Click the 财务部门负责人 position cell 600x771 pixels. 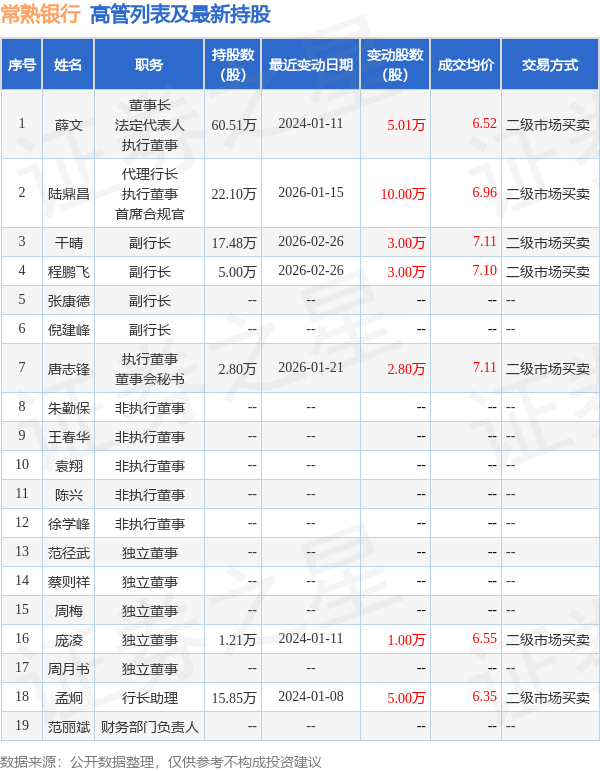[x=150, y=727]
